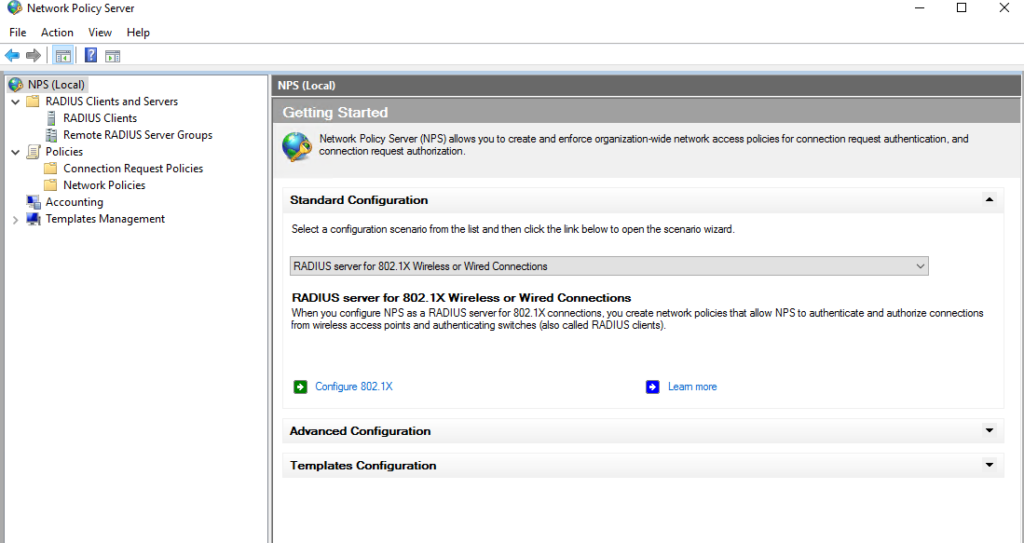Click the RADIUS Clients server icon
Image resolution: width=1024 pixels, height=543 pixels.
pyautogui.click(x=51, y=118)
